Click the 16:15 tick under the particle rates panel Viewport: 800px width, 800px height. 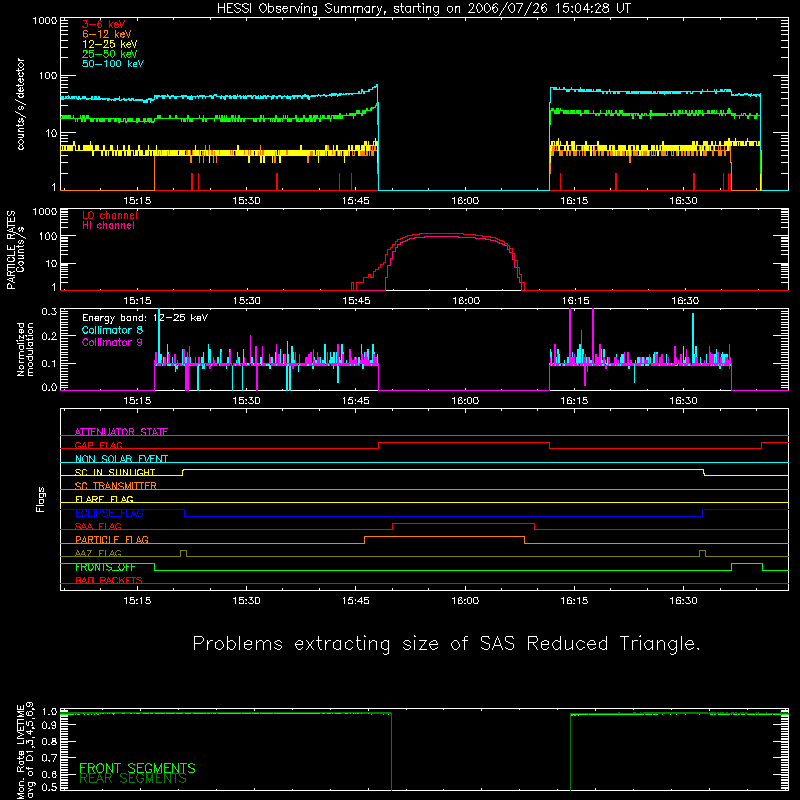coord(576,301)
